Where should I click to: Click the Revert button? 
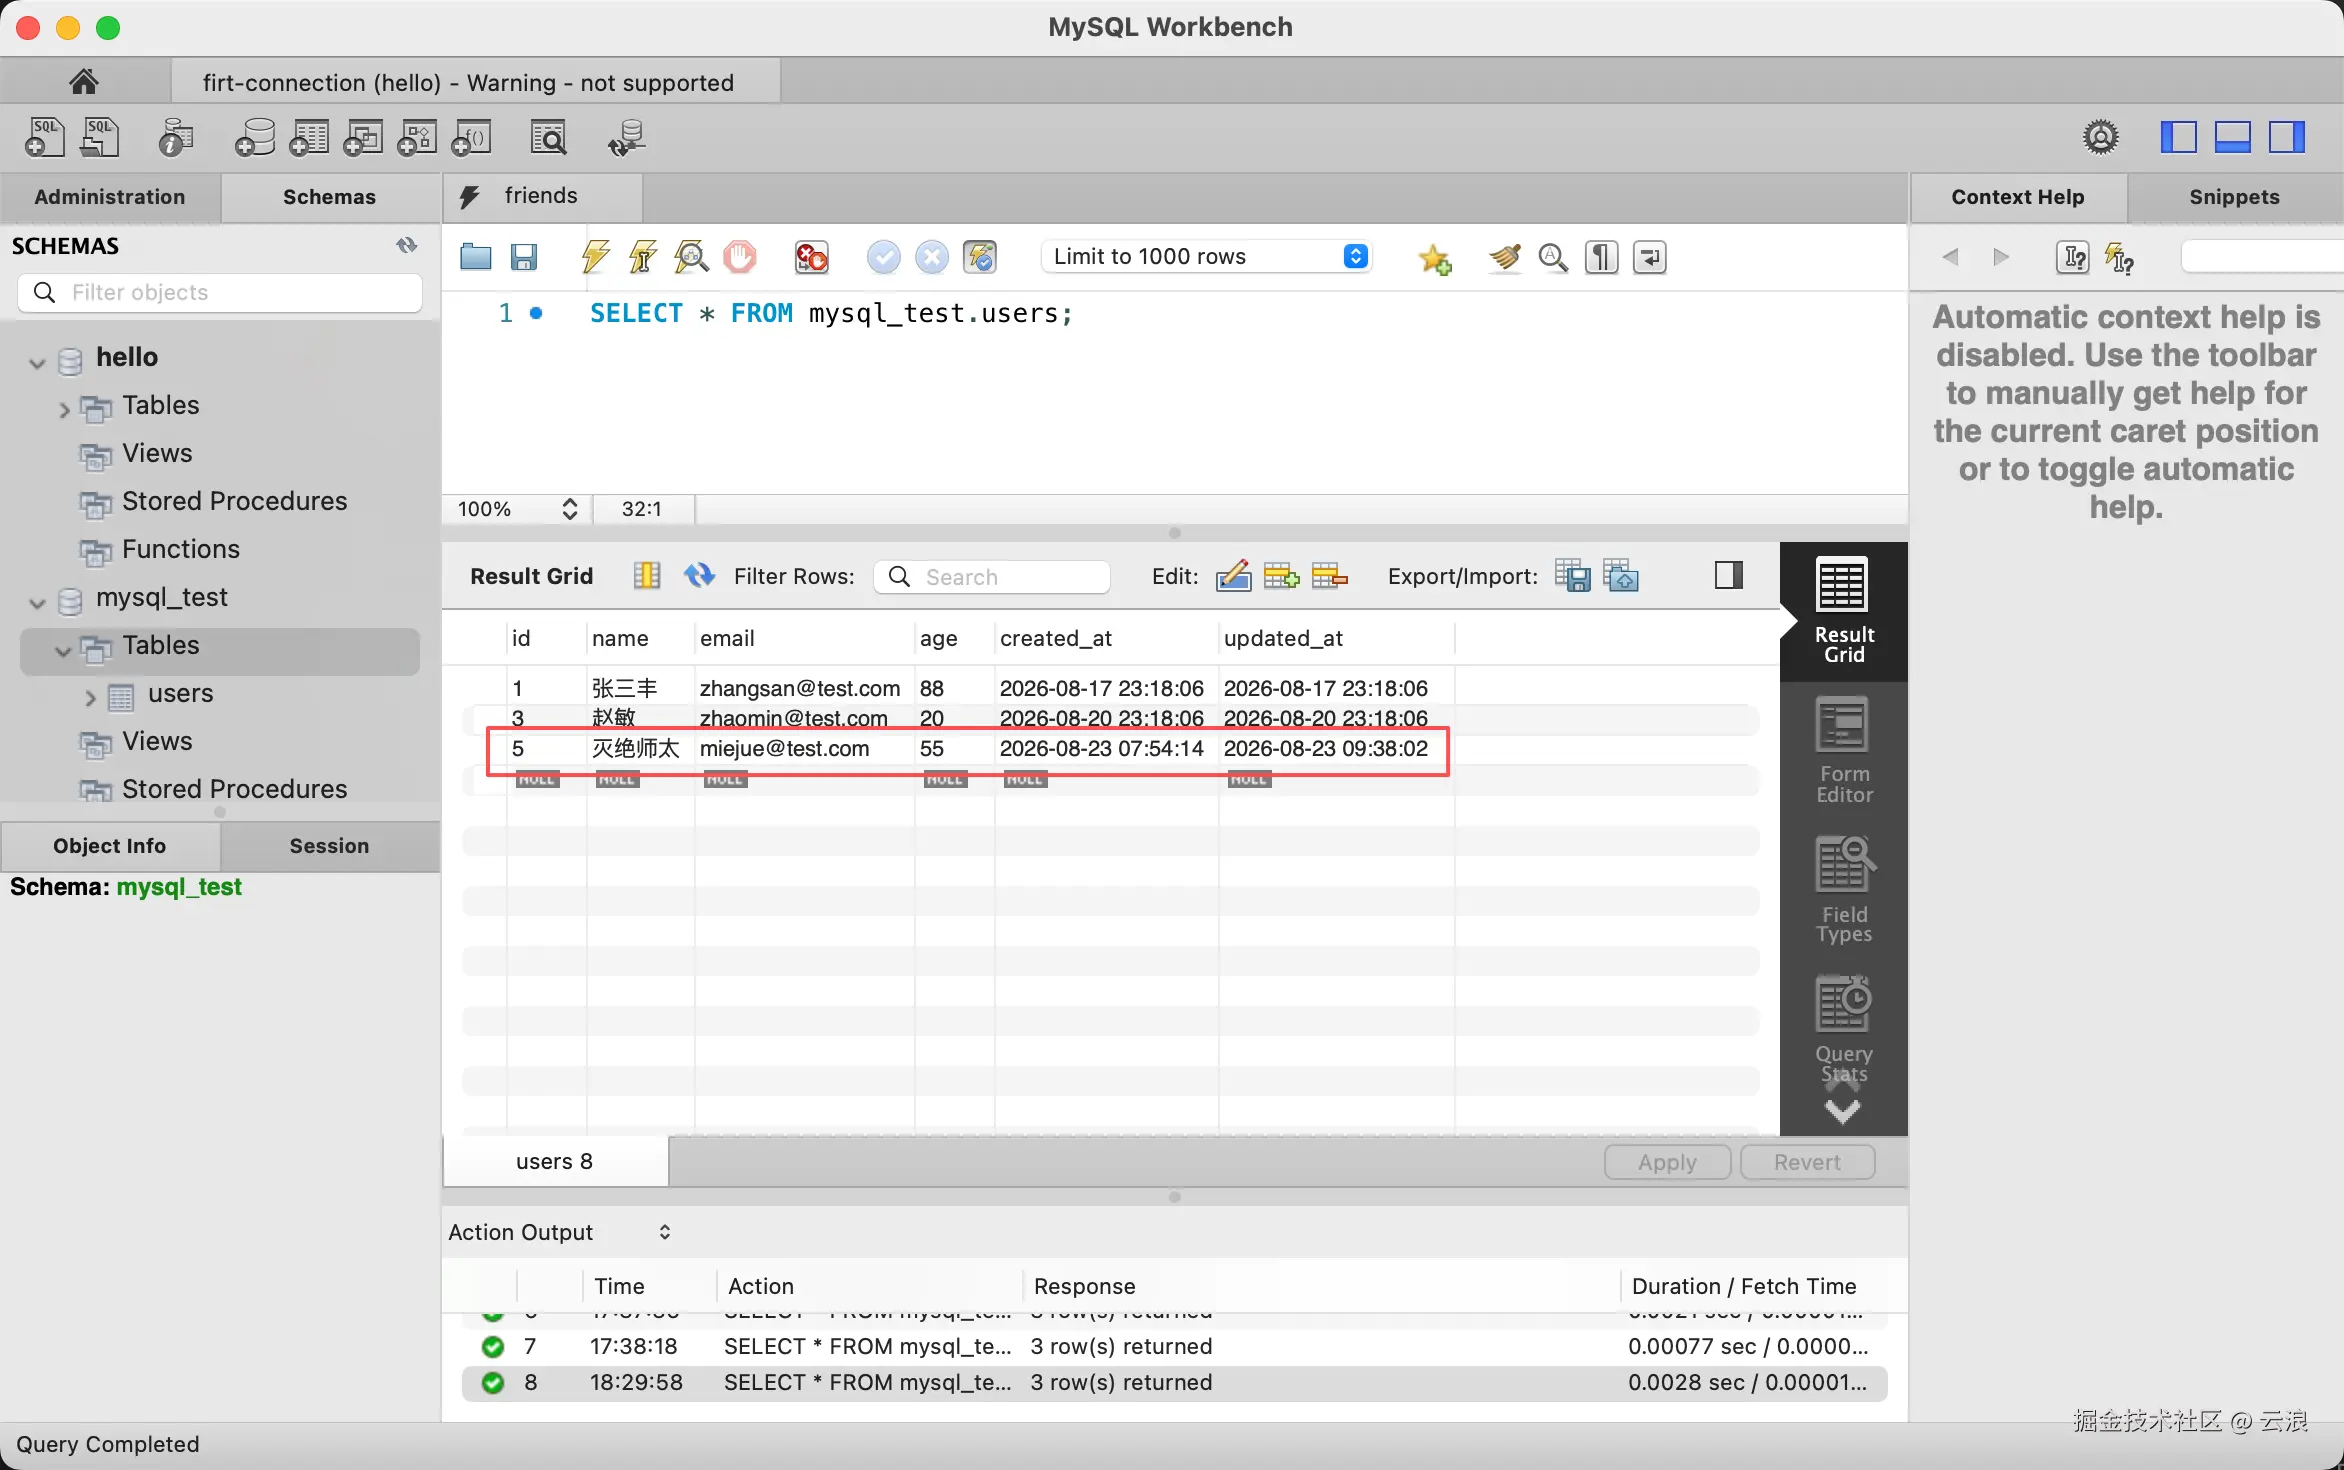[1807, 1162]
